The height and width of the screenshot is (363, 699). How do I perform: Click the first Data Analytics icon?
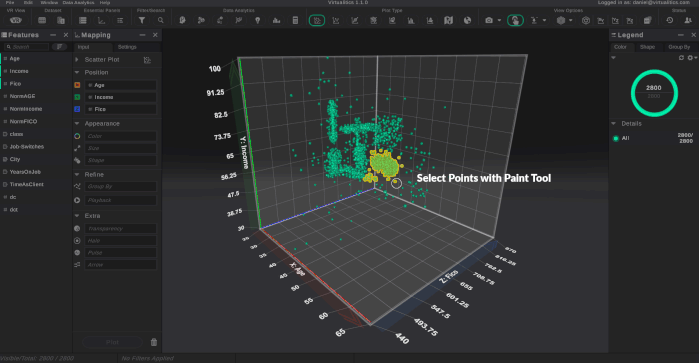[x=182, y=20]
